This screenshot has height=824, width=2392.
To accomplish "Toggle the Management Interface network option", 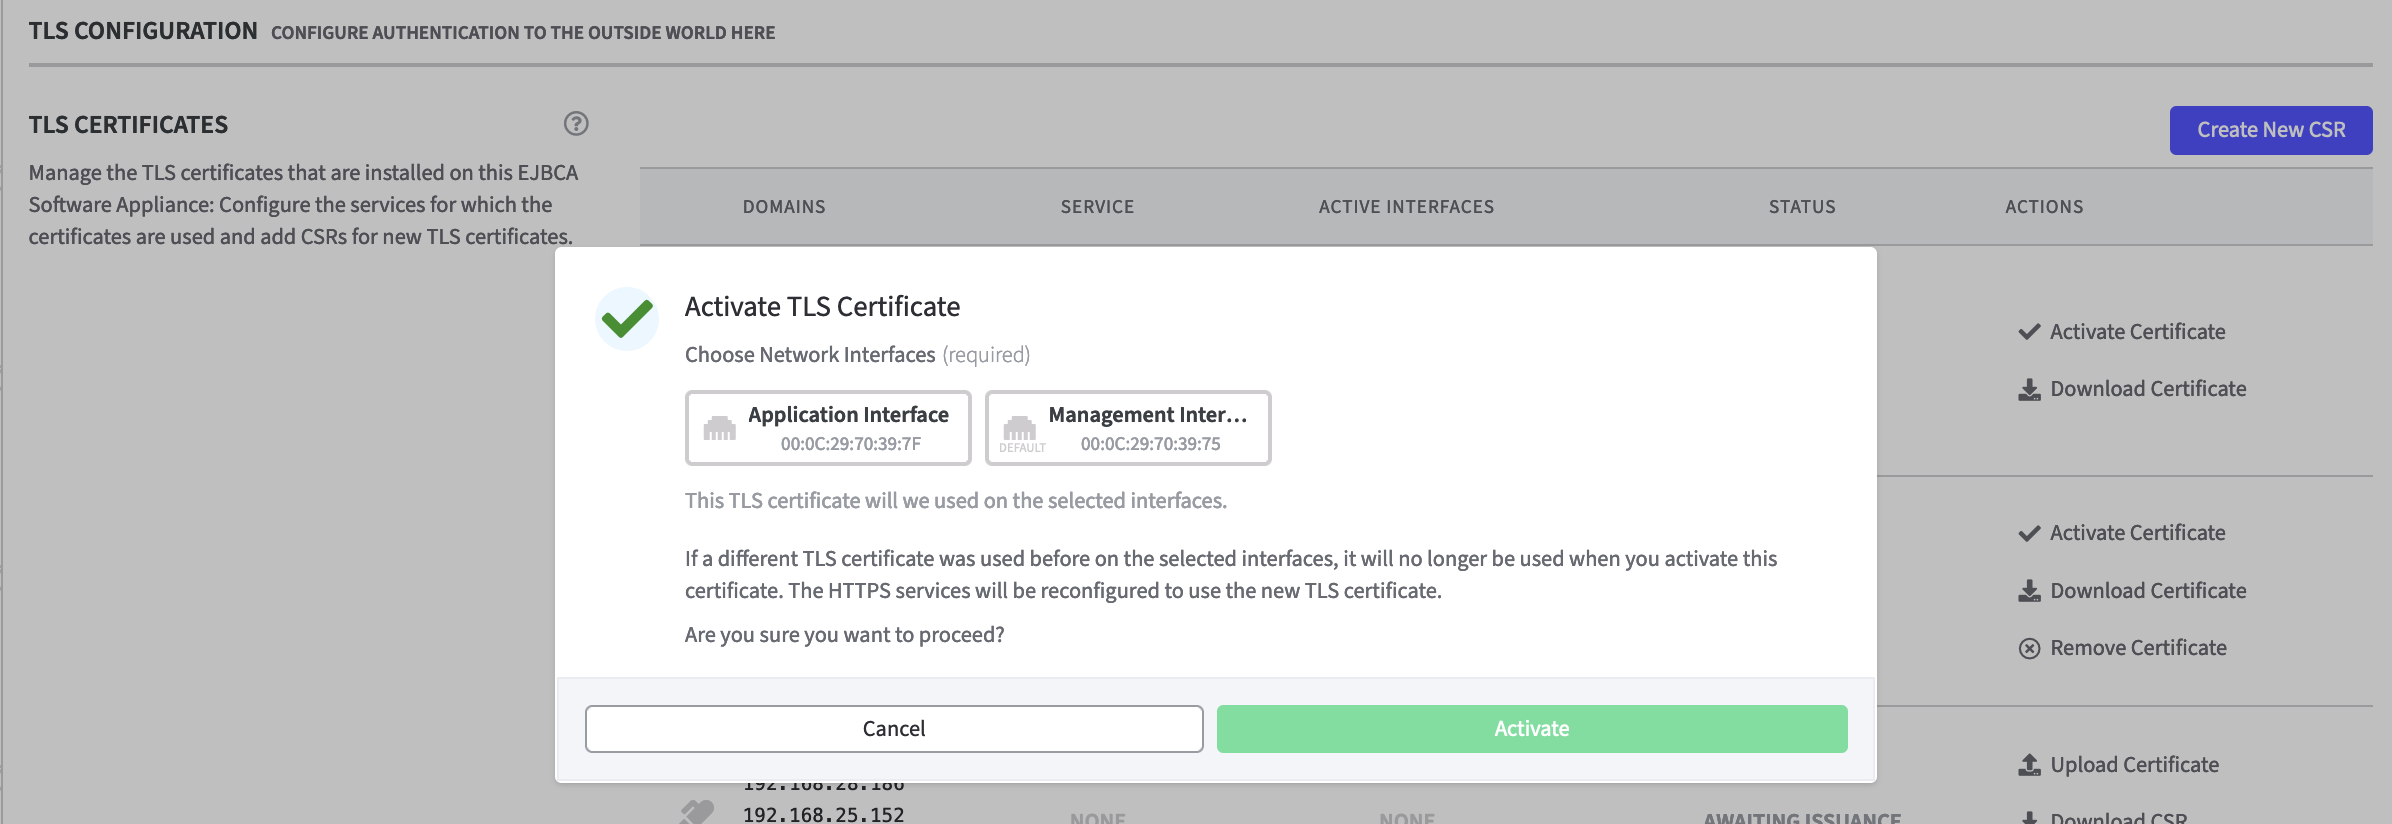I will pos(1128,428).
